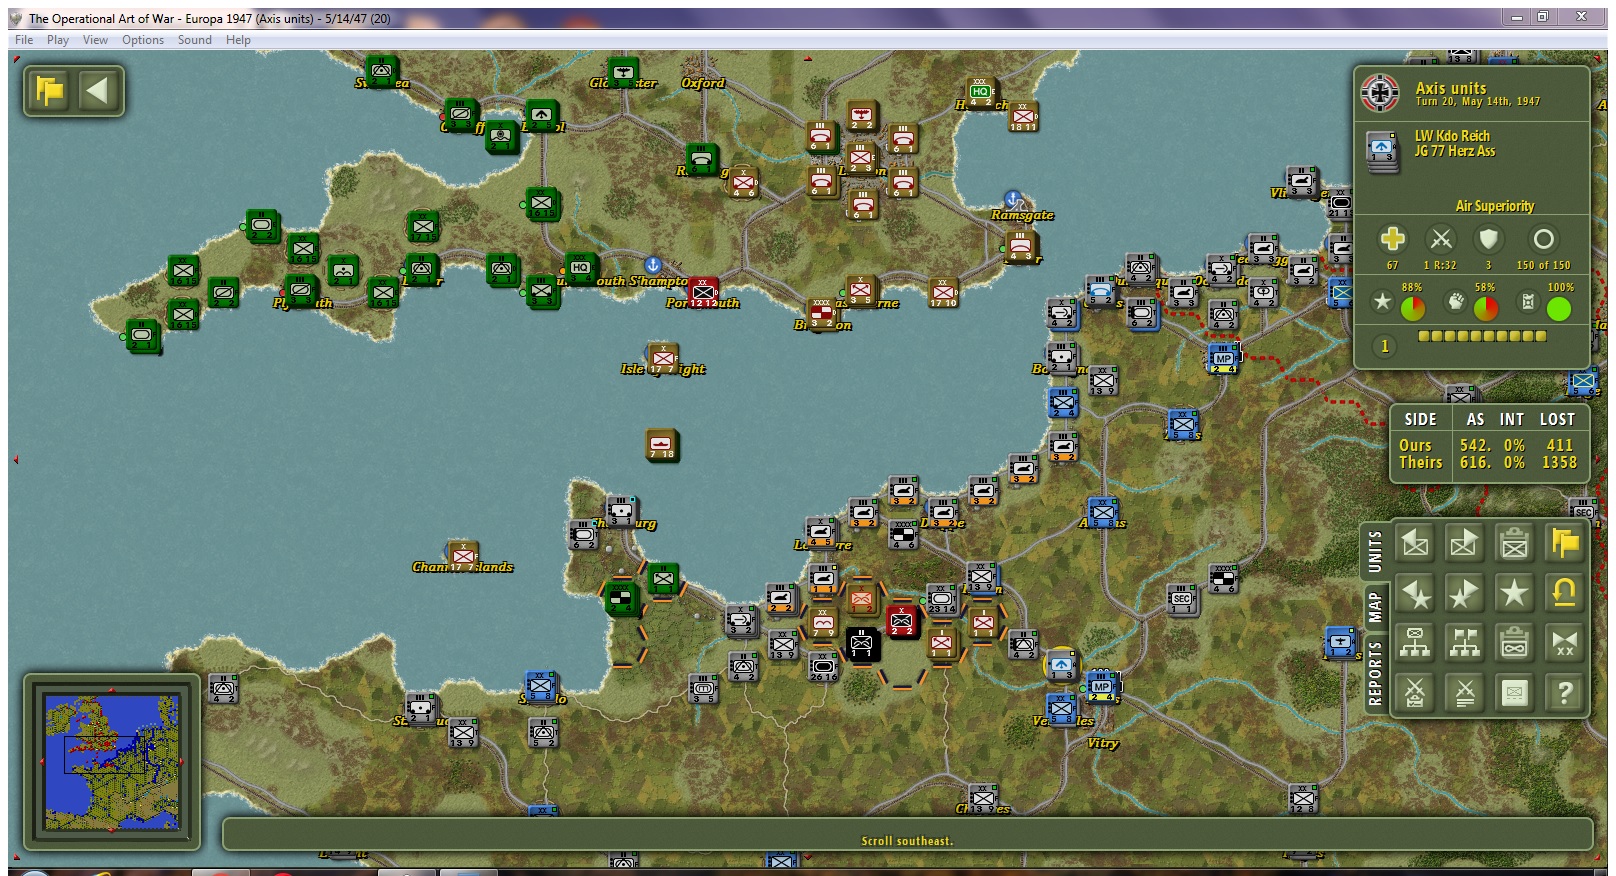Switch to the MAP tab
Viewport: 1616px width, 876px height.
(1375, 607)
